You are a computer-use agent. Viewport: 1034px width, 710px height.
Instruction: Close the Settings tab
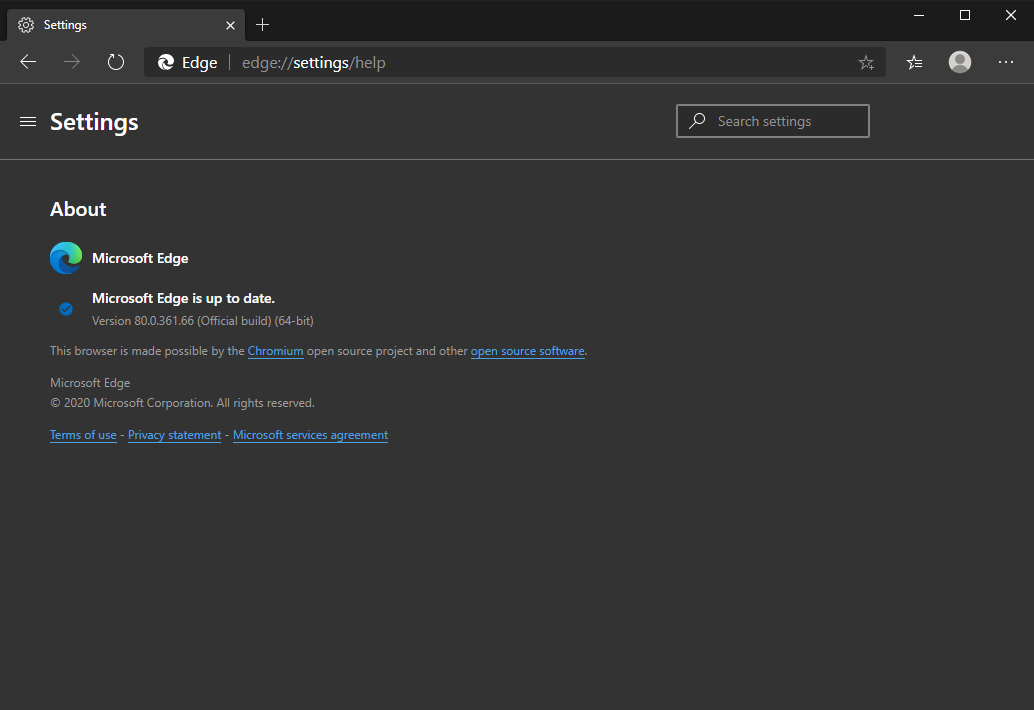pyautogui.click(x=230, y=25)
